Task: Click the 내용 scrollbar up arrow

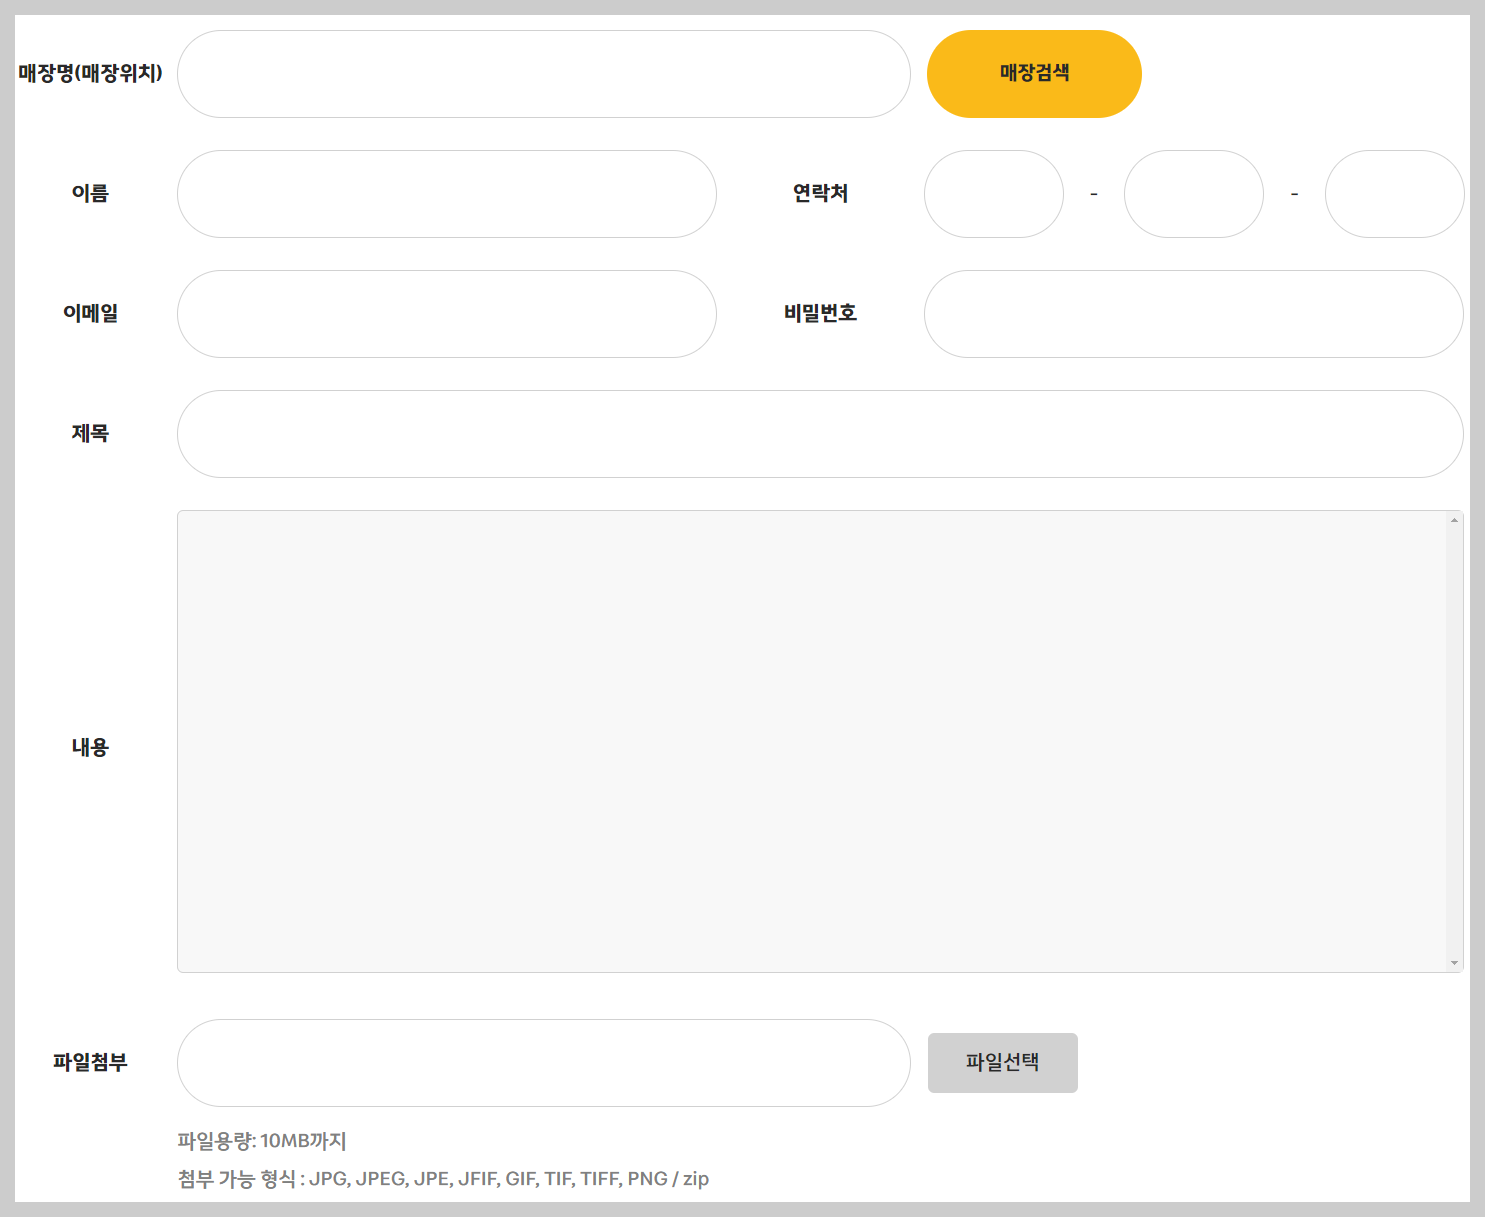Action: [1454, 520]
